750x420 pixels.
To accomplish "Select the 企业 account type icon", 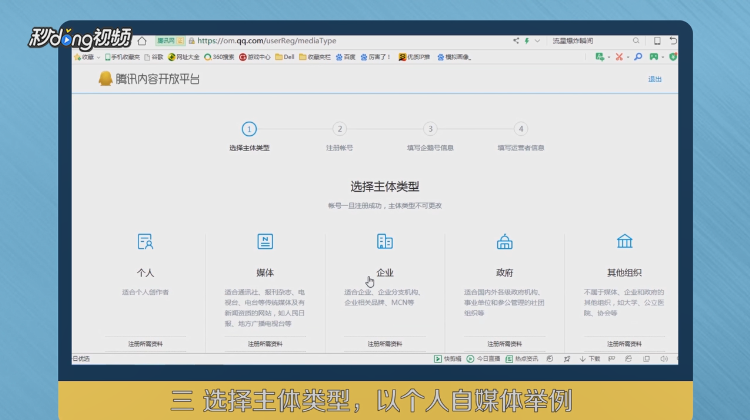I will (x=385, y=242).
